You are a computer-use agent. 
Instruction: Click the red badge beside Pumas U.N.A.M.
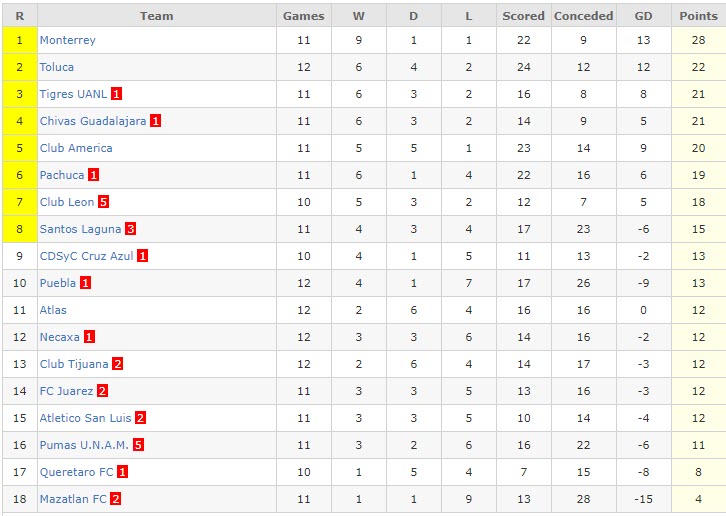[x=139, y=445]
